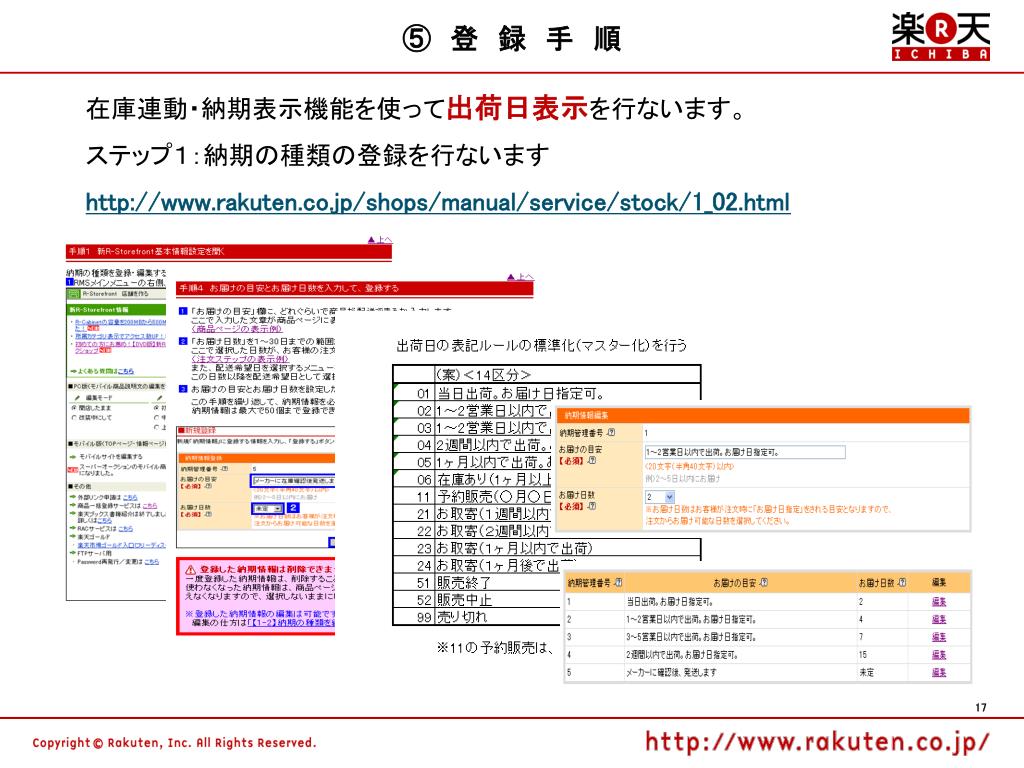
Task: Click table cell '52 販売中止'
Action: [477, 600]
